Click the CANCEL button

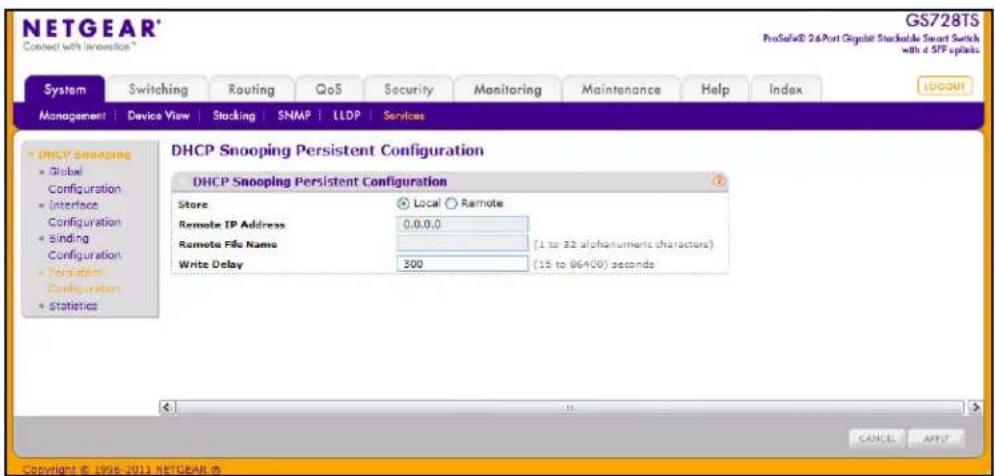coord(876,439)
